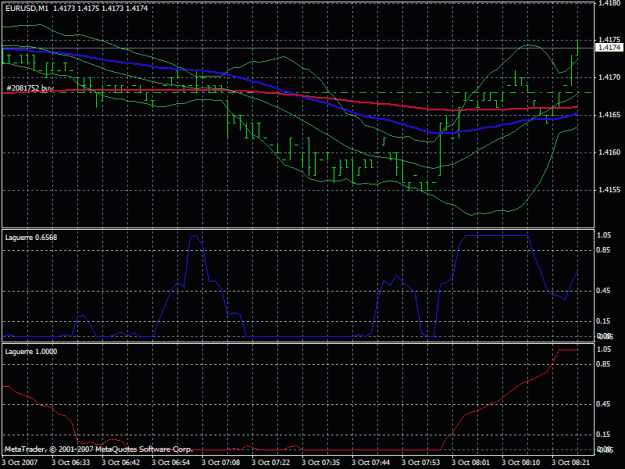Click the 1.4170 price scale label
Viewport: 625px width, 469px height.
tap(609, 77)
